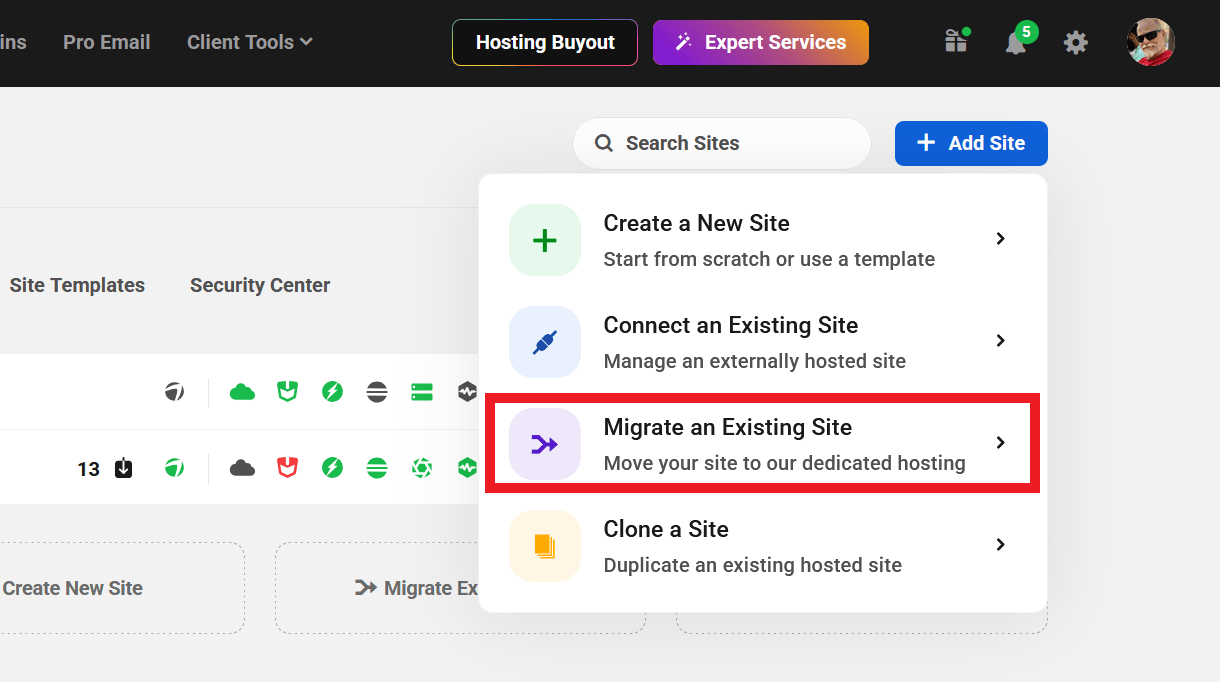The width and height of the screenshot is (1220, 682).
Task: Click the pending updates icon beside 13
Action: [x=123, y=468]
